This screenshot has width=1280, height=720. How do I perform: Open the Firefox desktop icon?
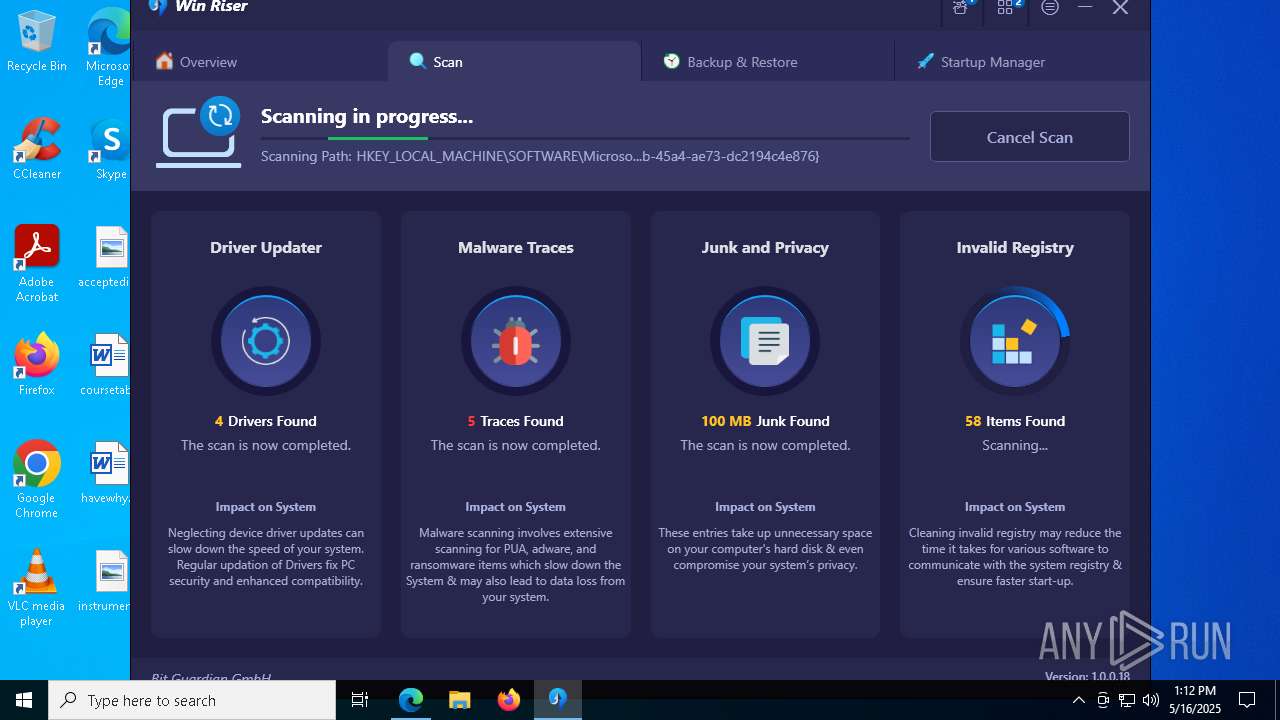(36, 365)
